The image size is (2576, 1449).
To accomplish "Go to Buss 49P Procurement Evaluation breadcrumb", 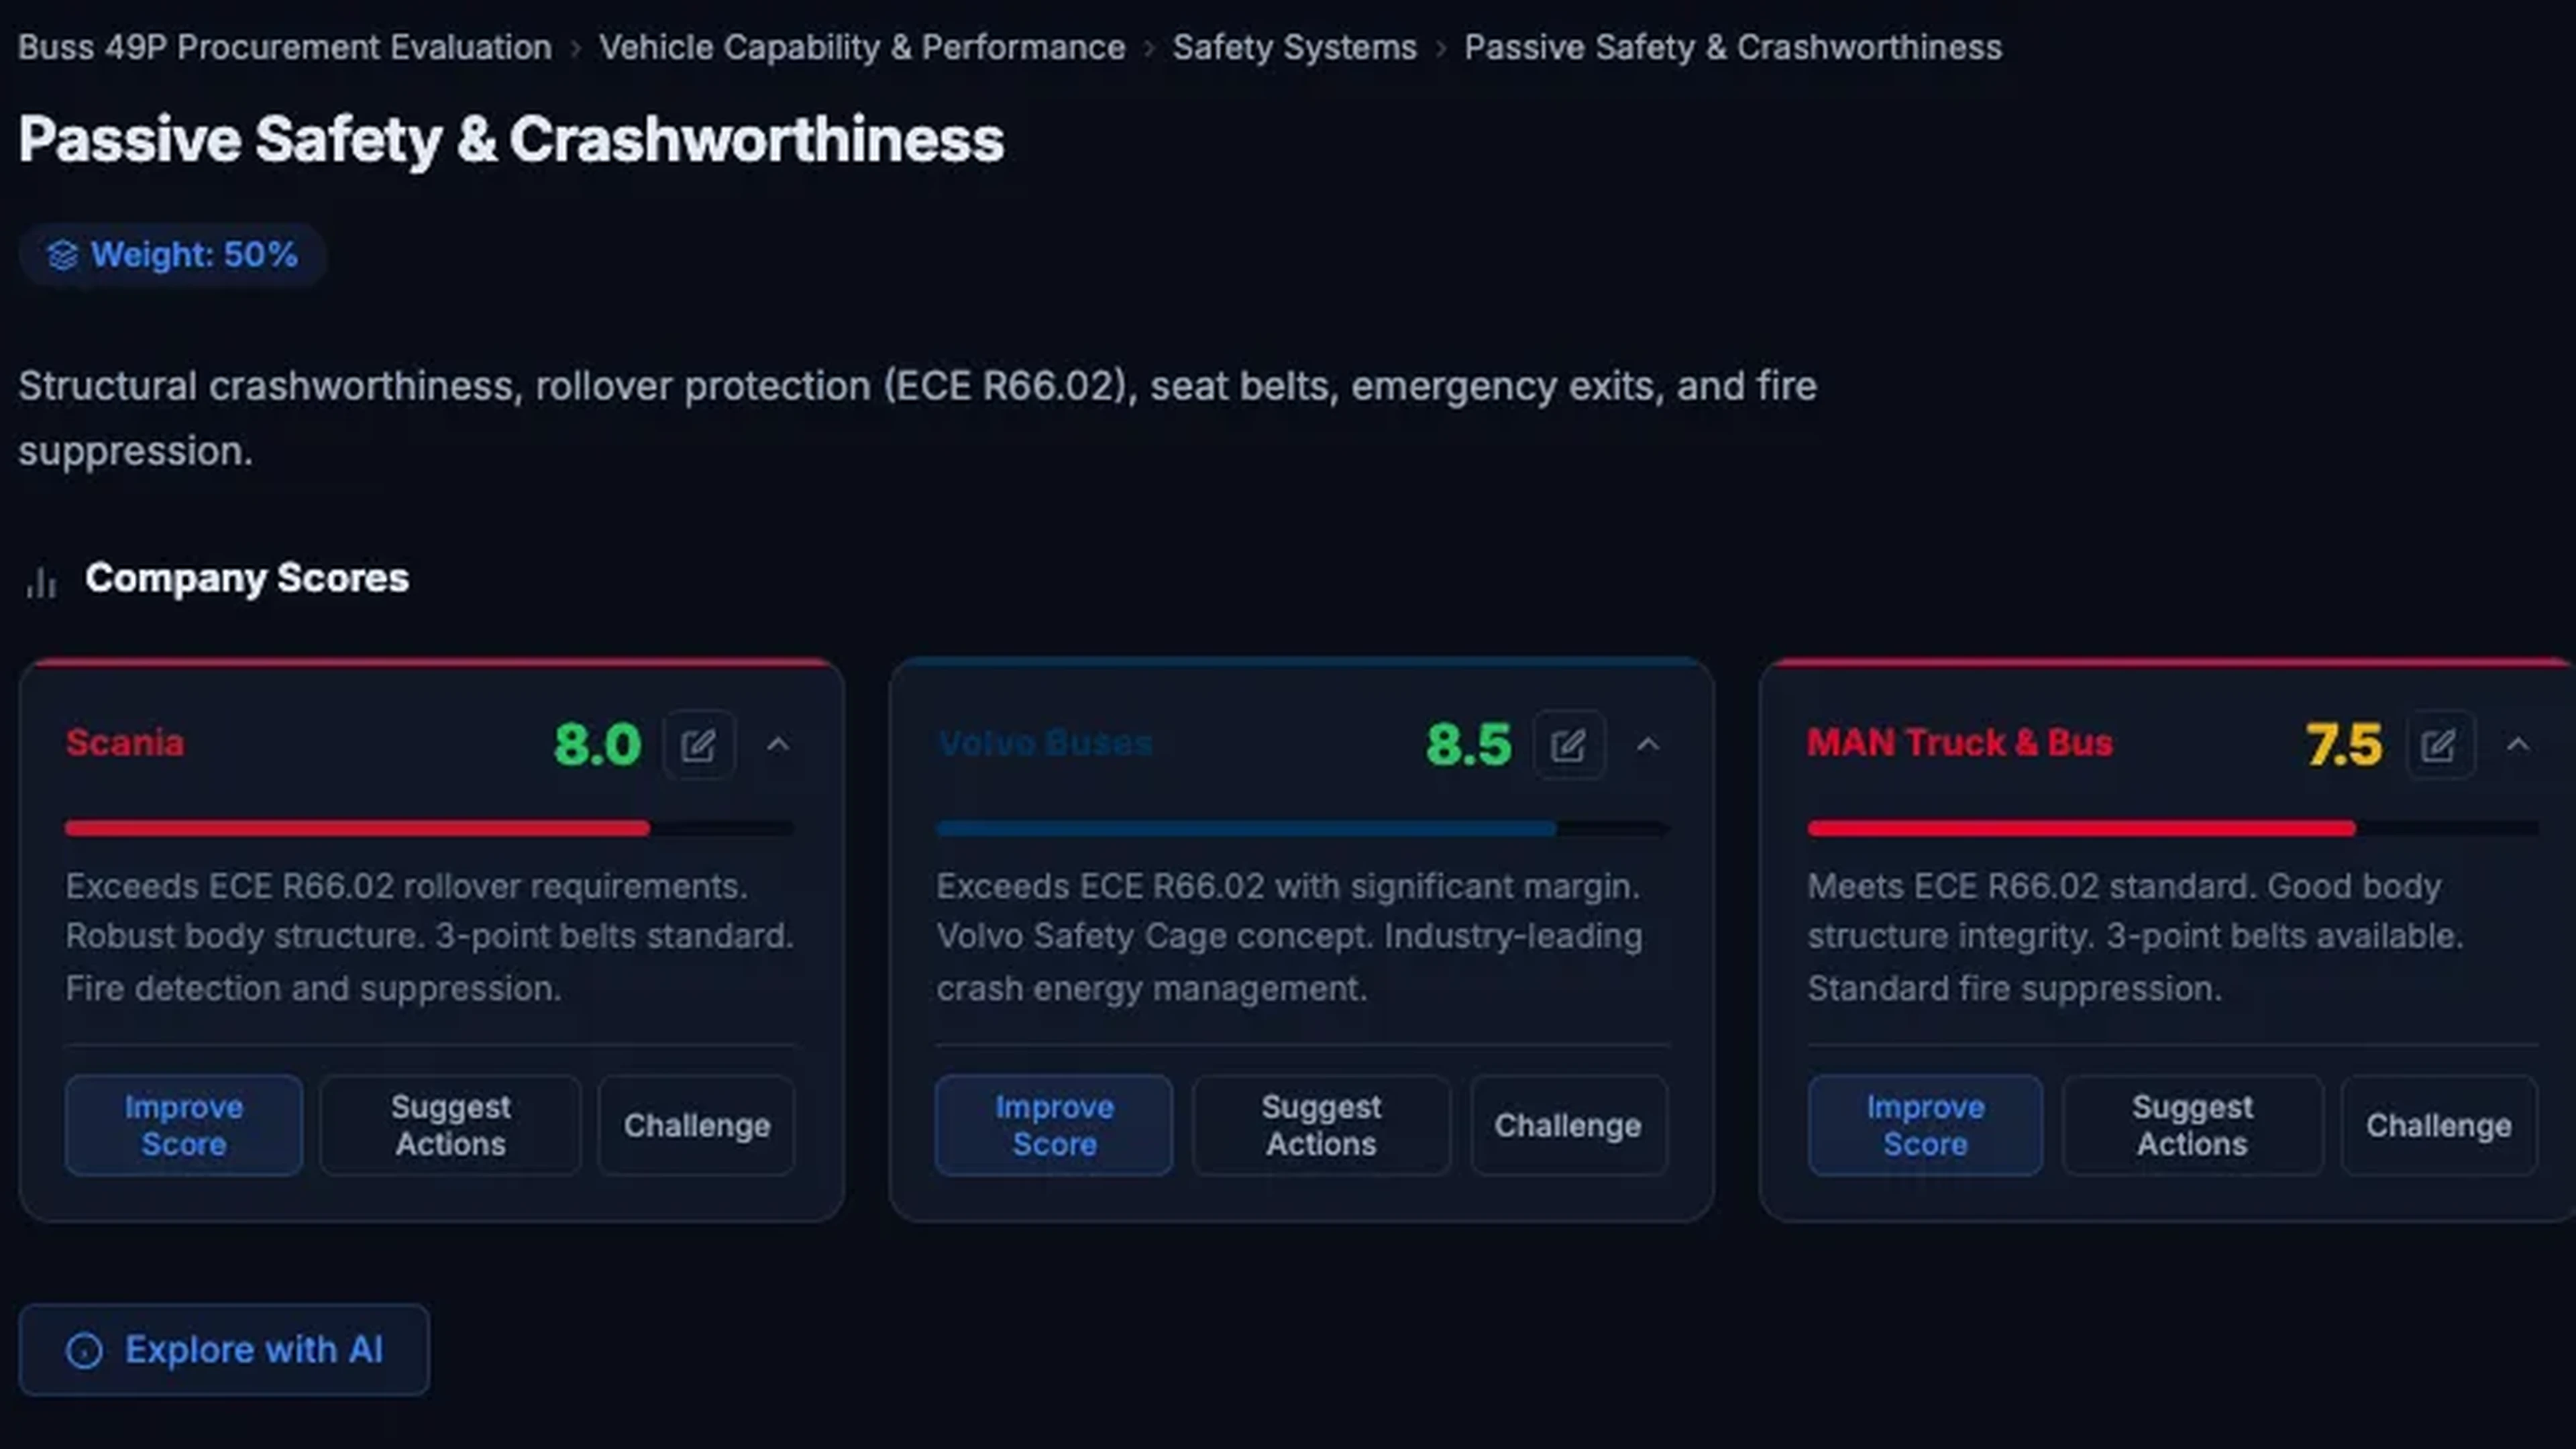I will pos(285,47).
